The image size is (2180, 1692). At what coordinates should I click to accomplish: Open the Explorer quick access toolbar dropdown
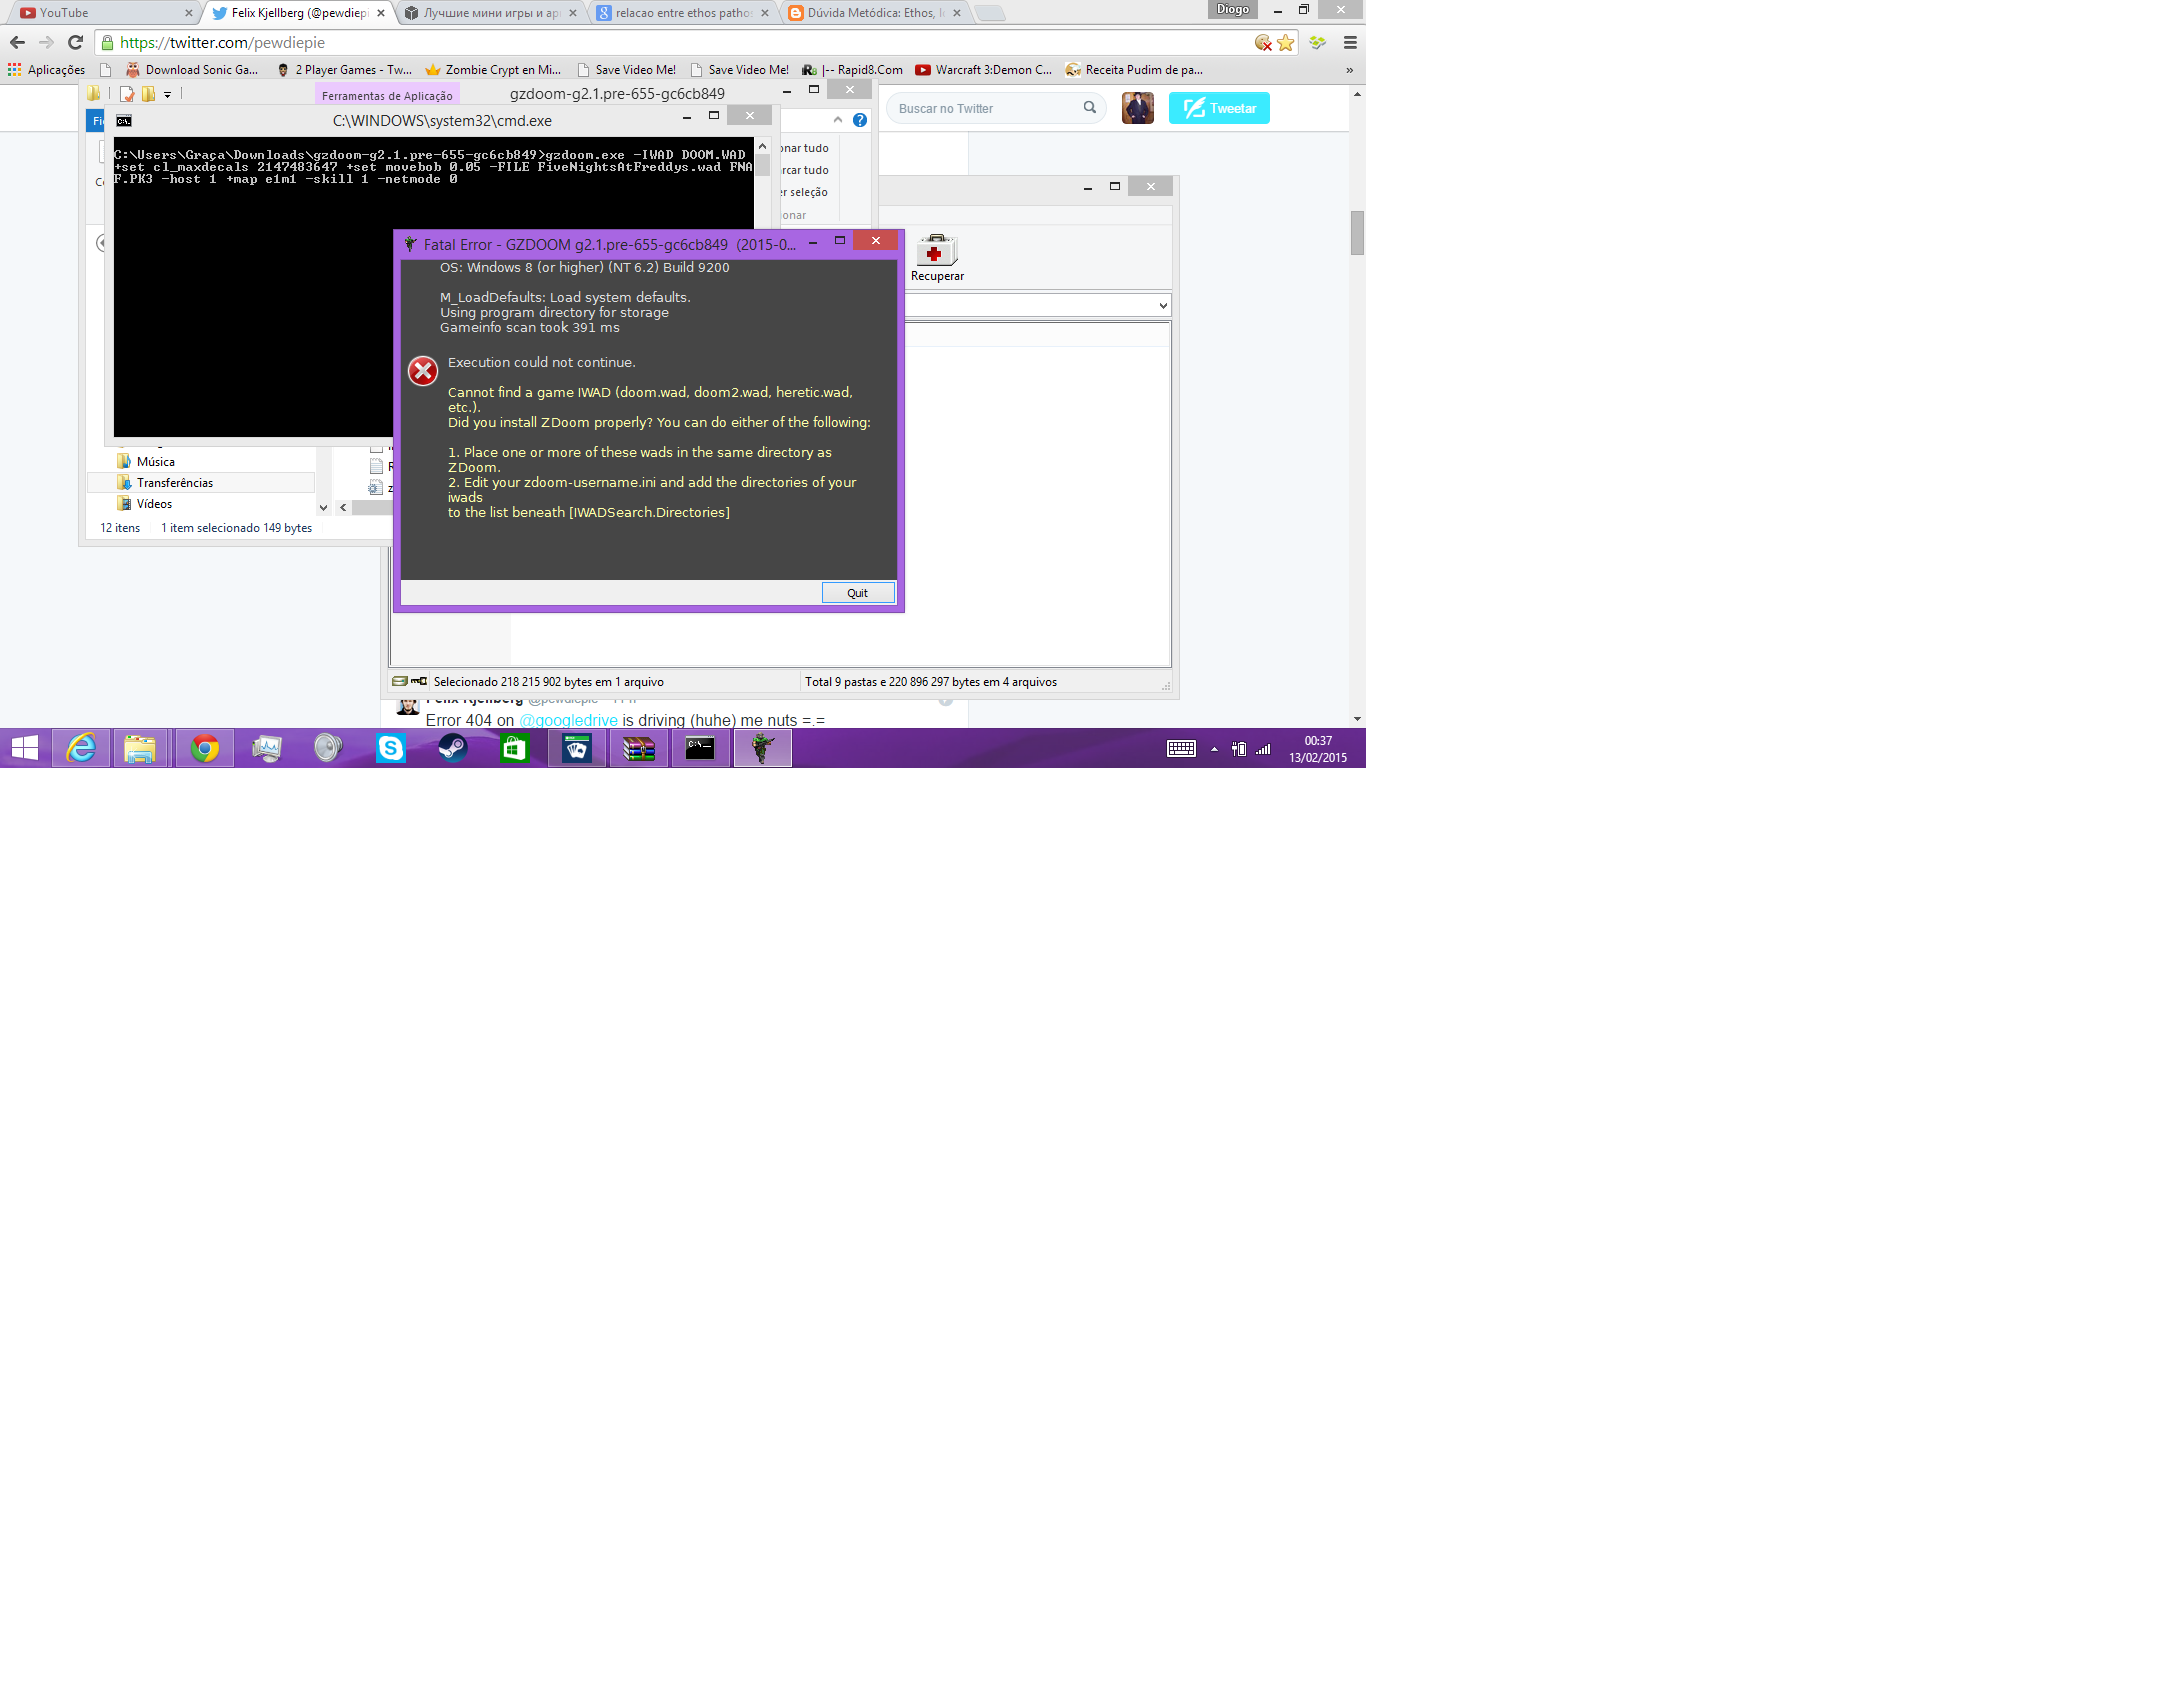(168, 95)
